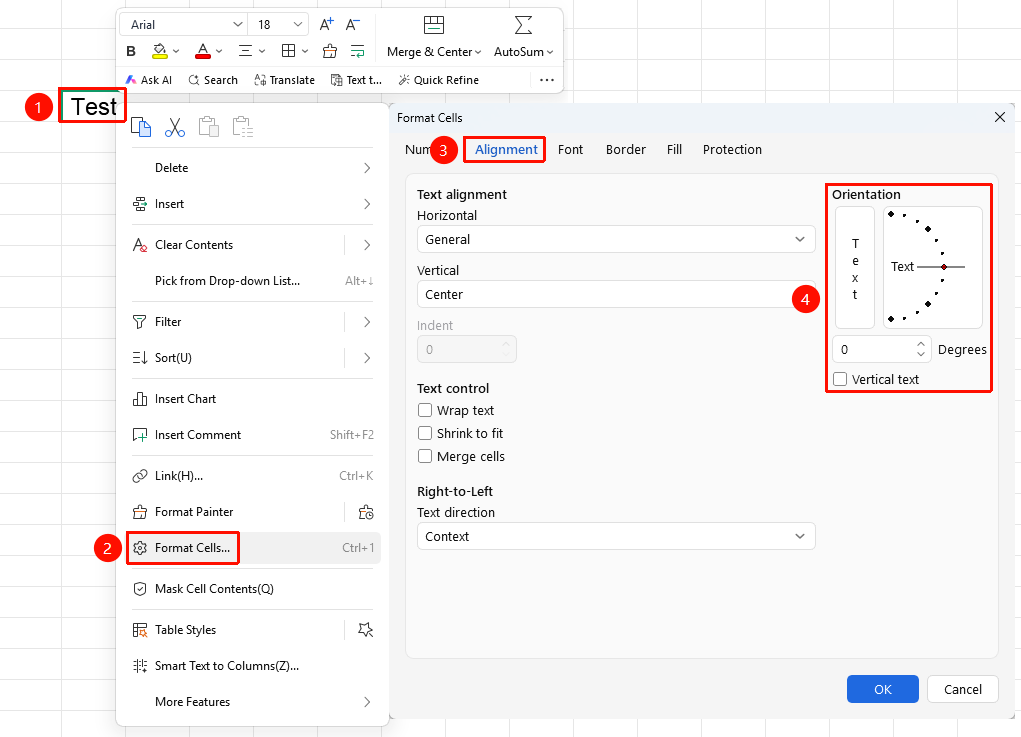This screenshot has width=1021, height=737.
Task: Check the Merge cells checkbox
Action: [x=425, y=456]
